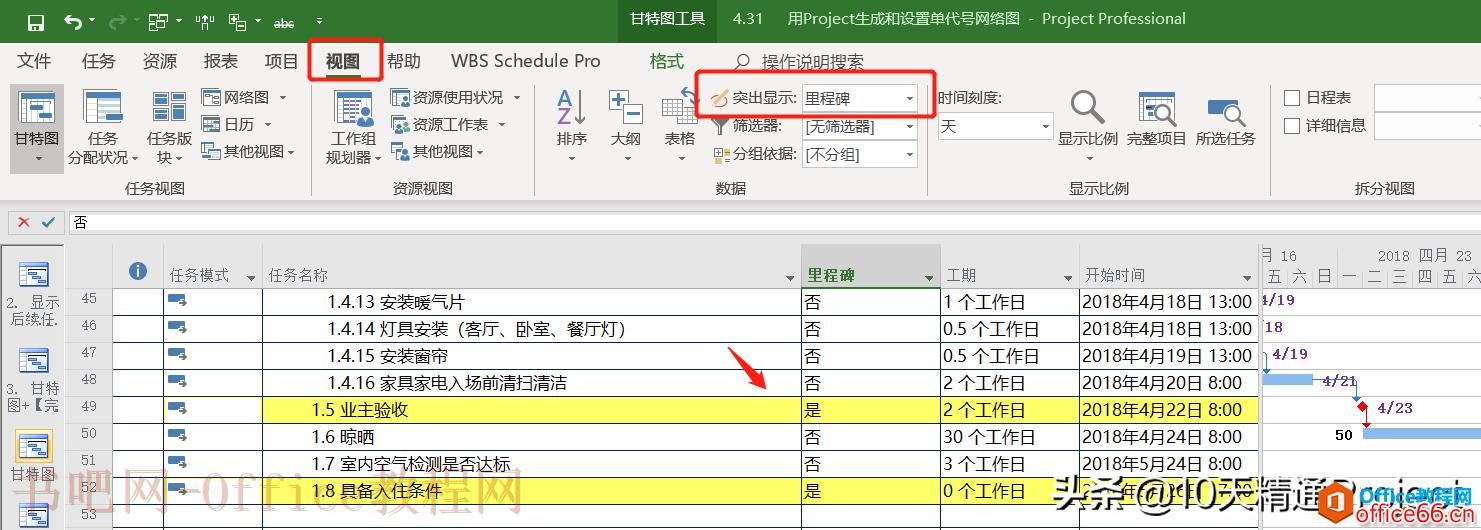Screen dimensions: 1481x530
Task: Switch to the 任务 tab
Action: (98, 61)
